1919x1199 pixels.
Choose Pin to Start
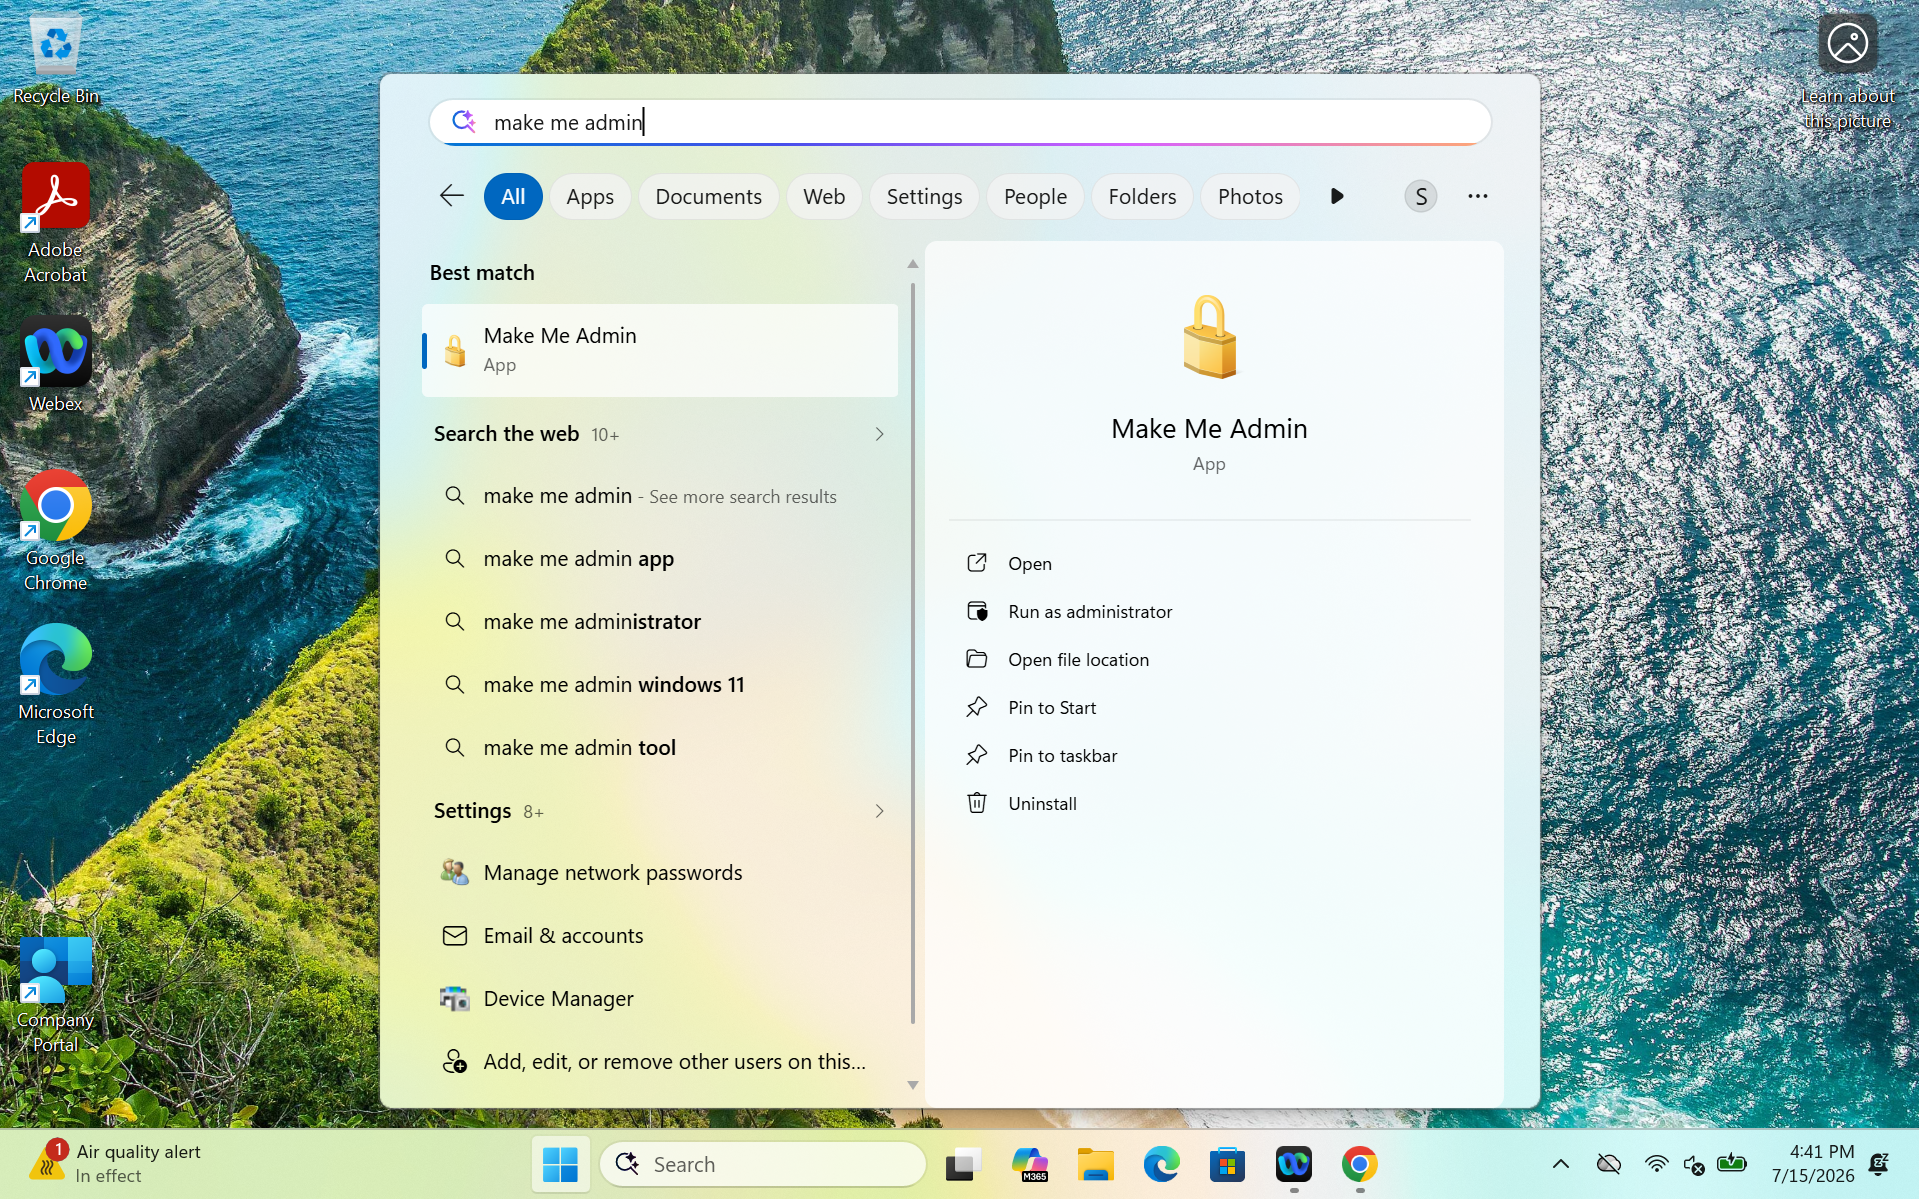[x=1210, y=708]
